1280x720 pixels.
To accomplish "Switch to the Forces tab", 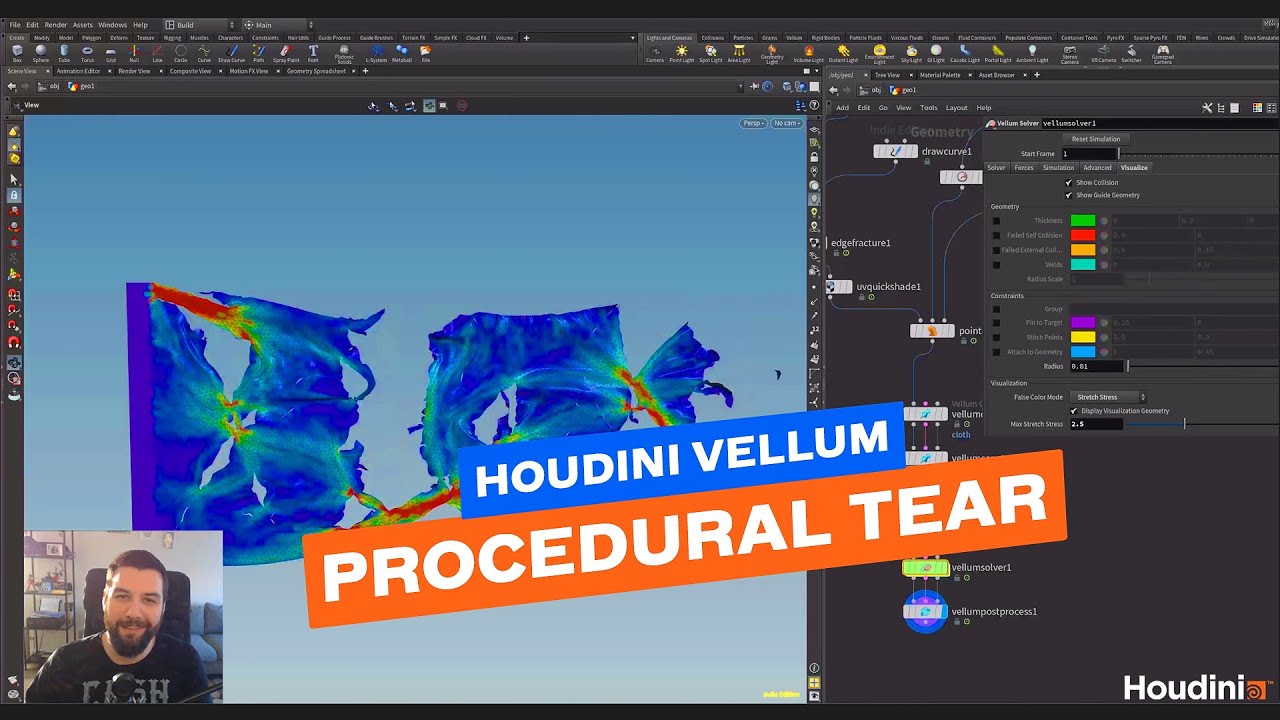I will pyautogui.click(x=1024, y=168).
